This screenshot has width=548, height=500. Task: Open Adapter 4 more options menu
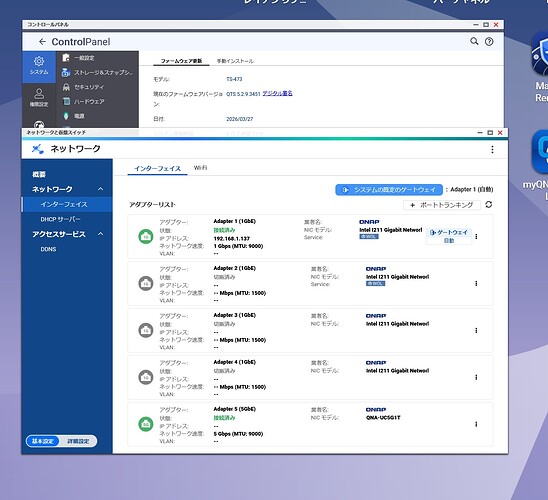tap(476, 377)
